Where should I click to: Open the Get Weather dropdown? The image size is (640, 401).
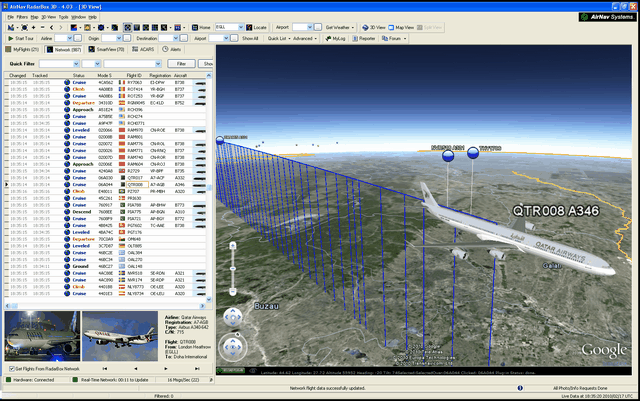[340, 27]
